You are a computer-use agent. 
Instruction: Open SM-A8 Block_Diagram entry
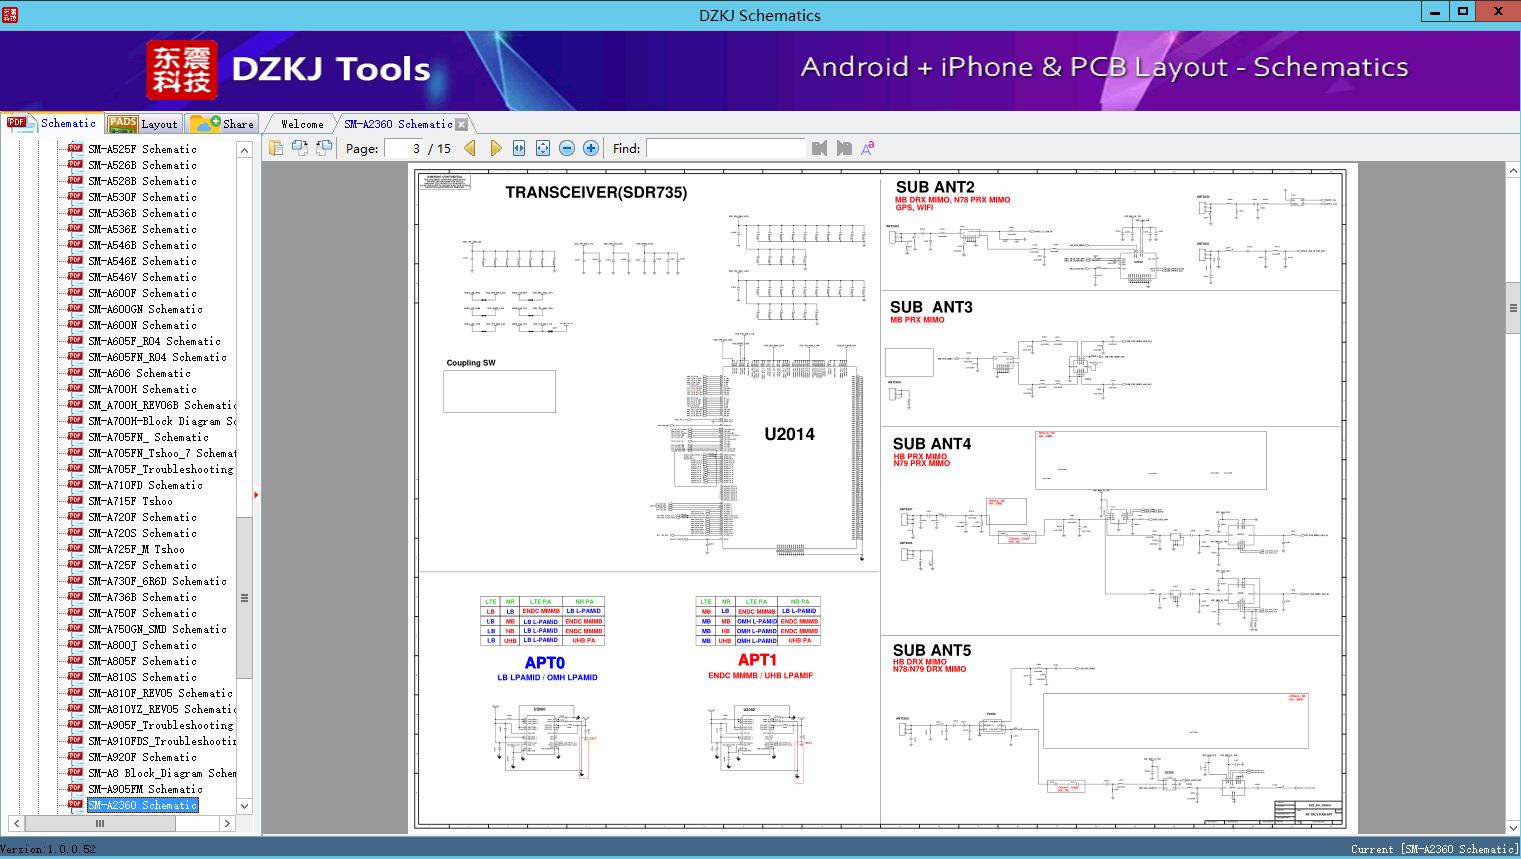pyautogui.click(x=162, y=773)
